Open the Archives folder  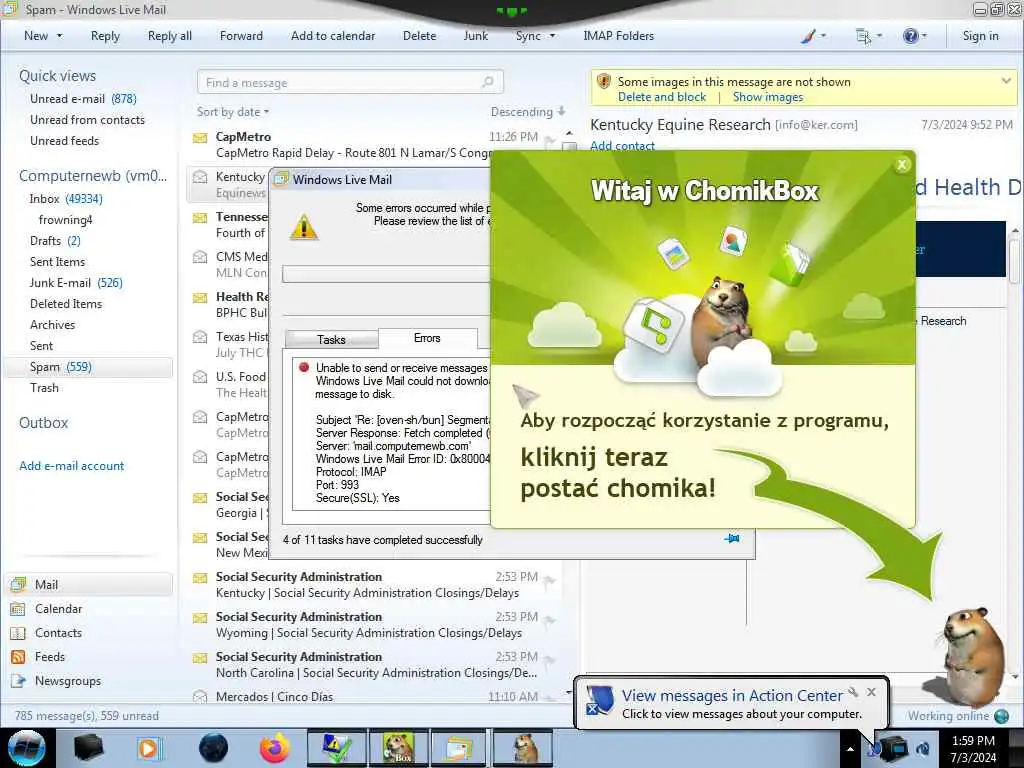pyautogui.click(x=52, y=325)
